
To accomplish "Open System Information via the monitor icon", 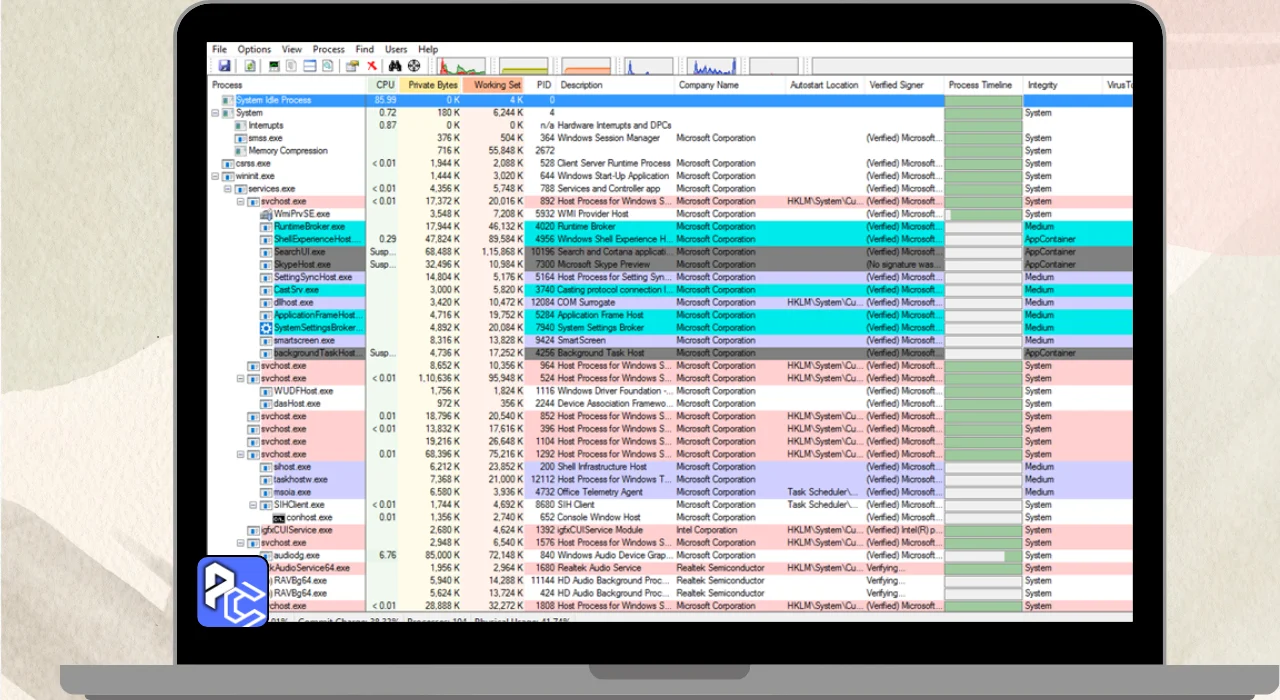I will tap(275, 66).
